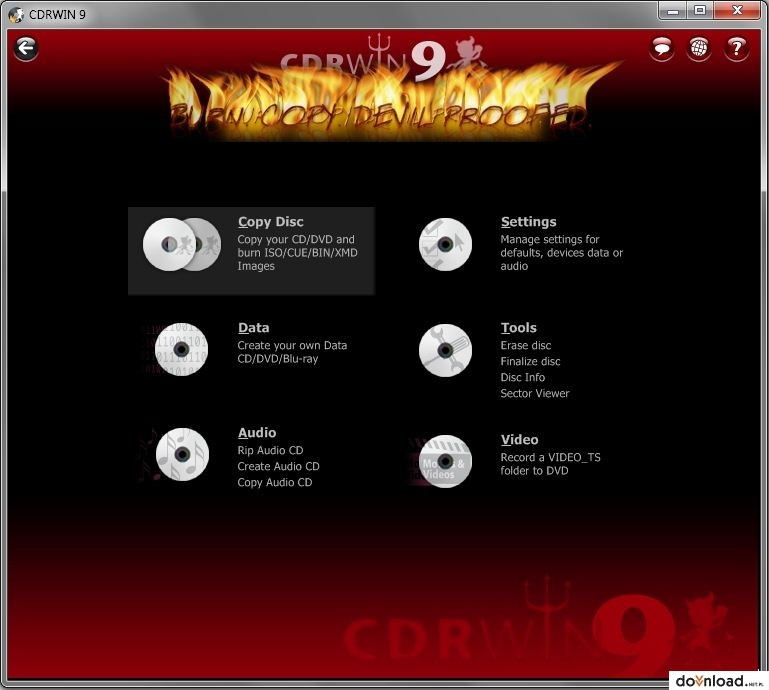Select Rip Audio CD
Image resolution: width=769 pixels, height=690 pixels.
point(270,451)
